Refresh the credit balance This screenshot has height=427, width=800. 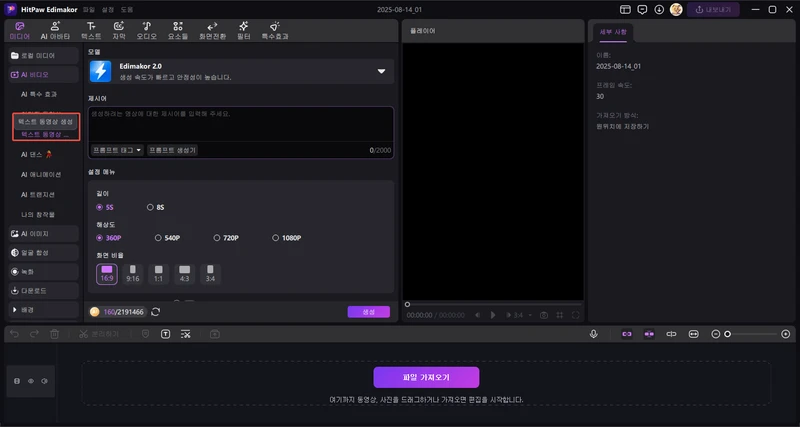(x=156, y=312)
